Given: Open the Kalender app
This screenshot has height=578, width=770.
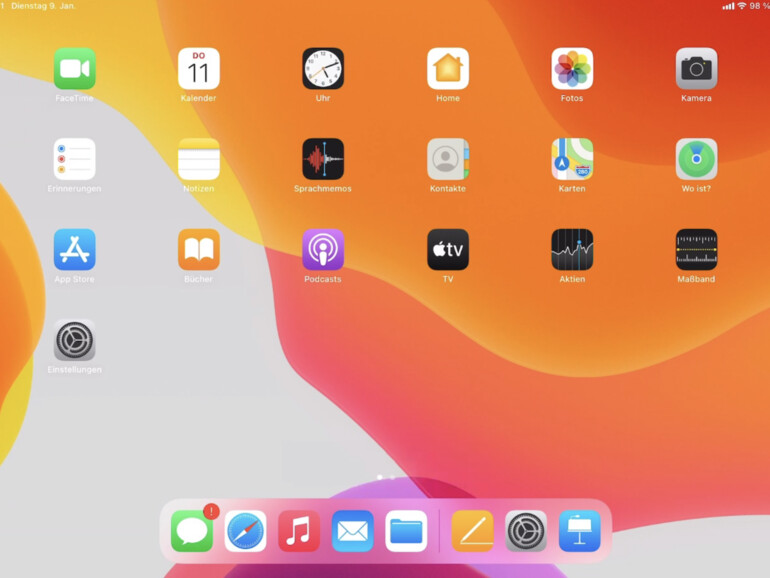Looking at the screenshot, I should point(199,69).
